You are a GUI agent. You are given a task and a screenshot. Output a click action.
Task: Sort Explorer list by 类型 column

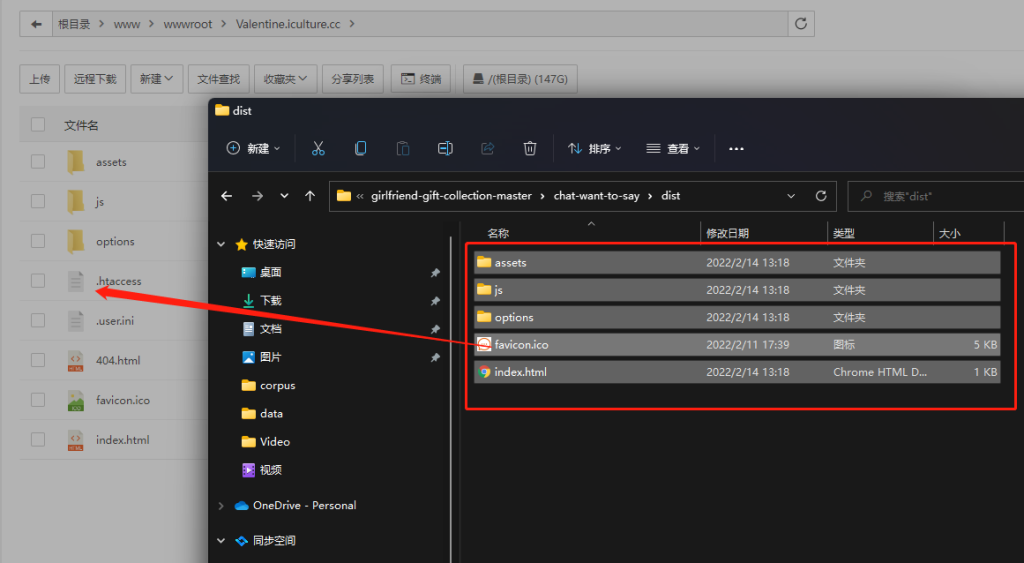pyautogui.click(x=844, y=234)
